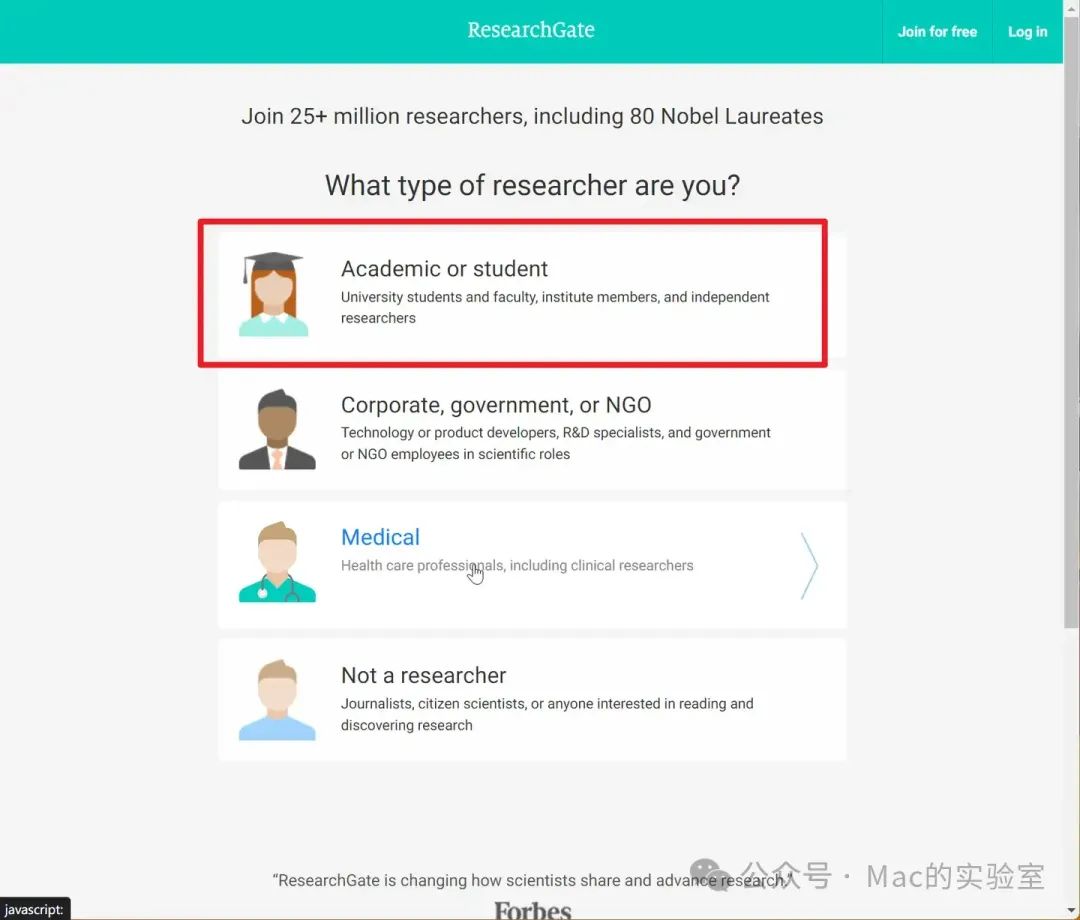Screen dimensions: 1080x920
Task: Click the vertical scrollbar thumb
Action: coord(1072,324)
